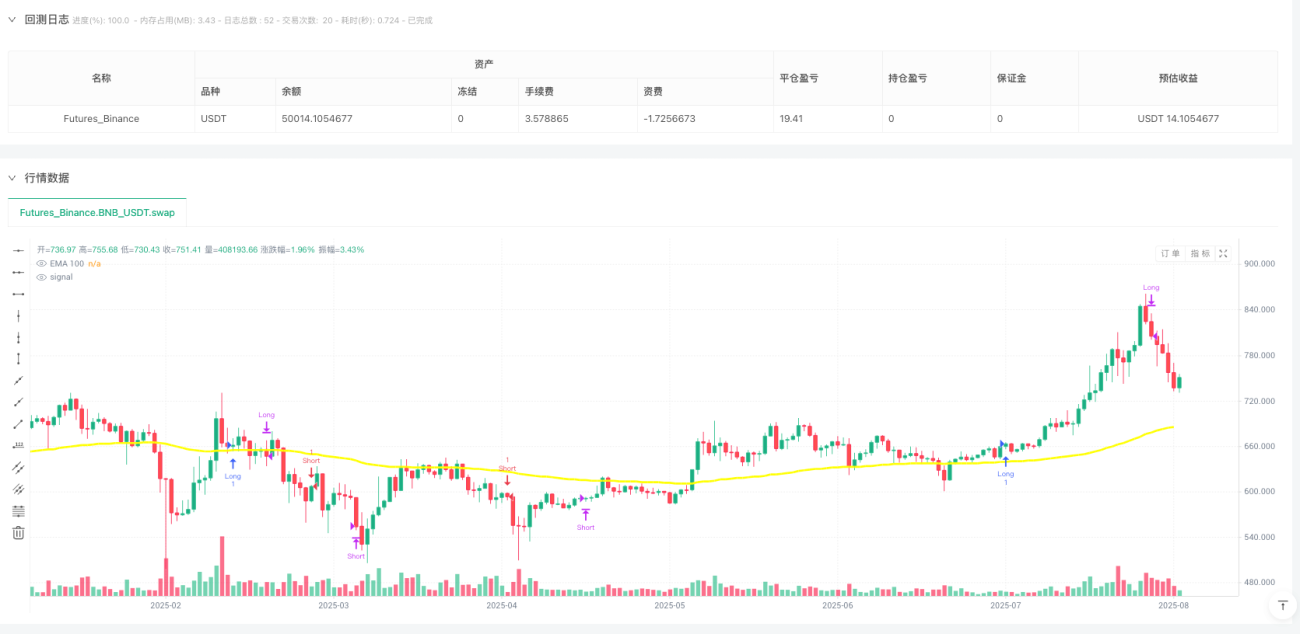Open the 指标 indicators panel
1300x634 pixels.
point(1200,254)
